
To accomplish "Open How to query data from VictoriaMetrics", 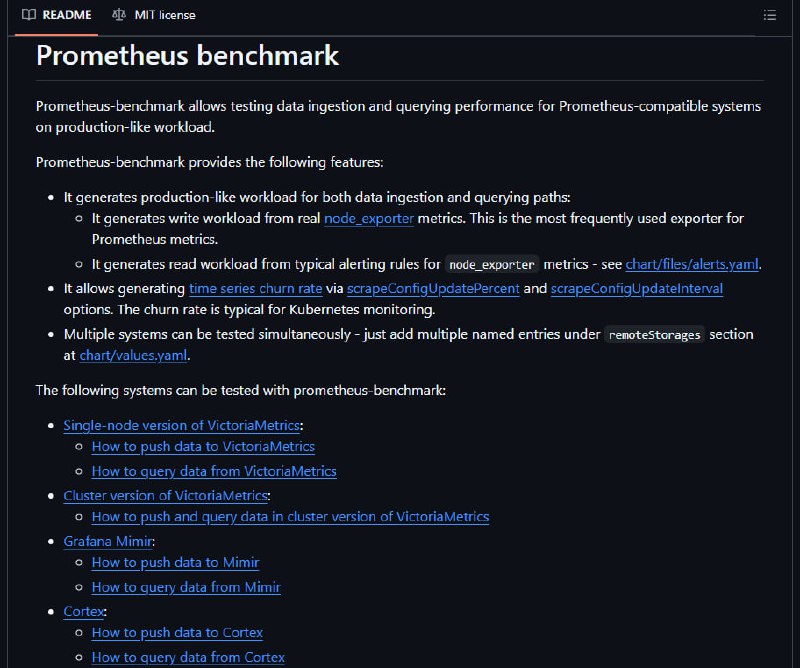I will pyautogui.click(x=214, y=471).
